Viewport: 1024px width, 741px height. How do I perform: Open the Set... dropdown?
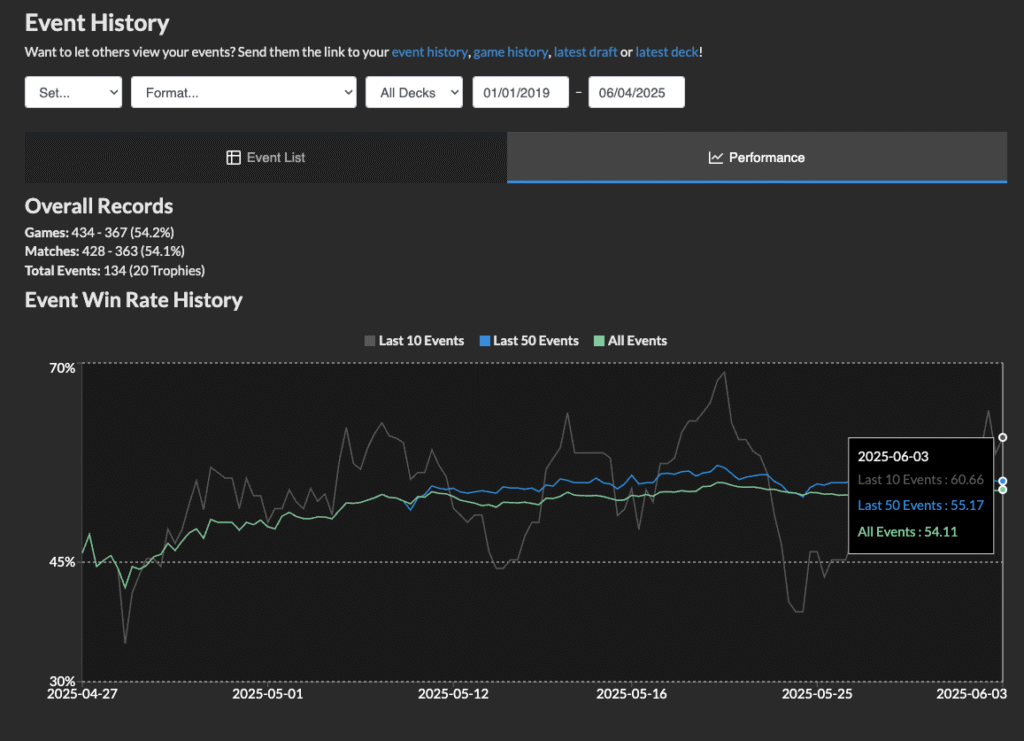73,92
